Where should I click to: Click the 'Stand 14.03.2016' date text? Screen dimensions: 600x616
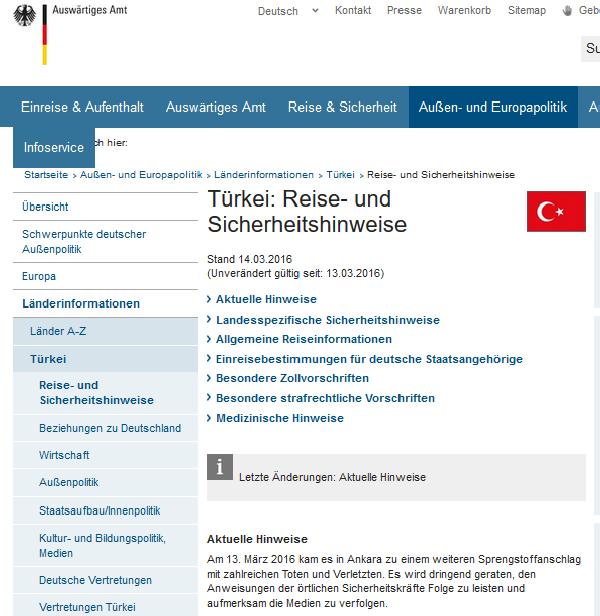click(250, 259)
